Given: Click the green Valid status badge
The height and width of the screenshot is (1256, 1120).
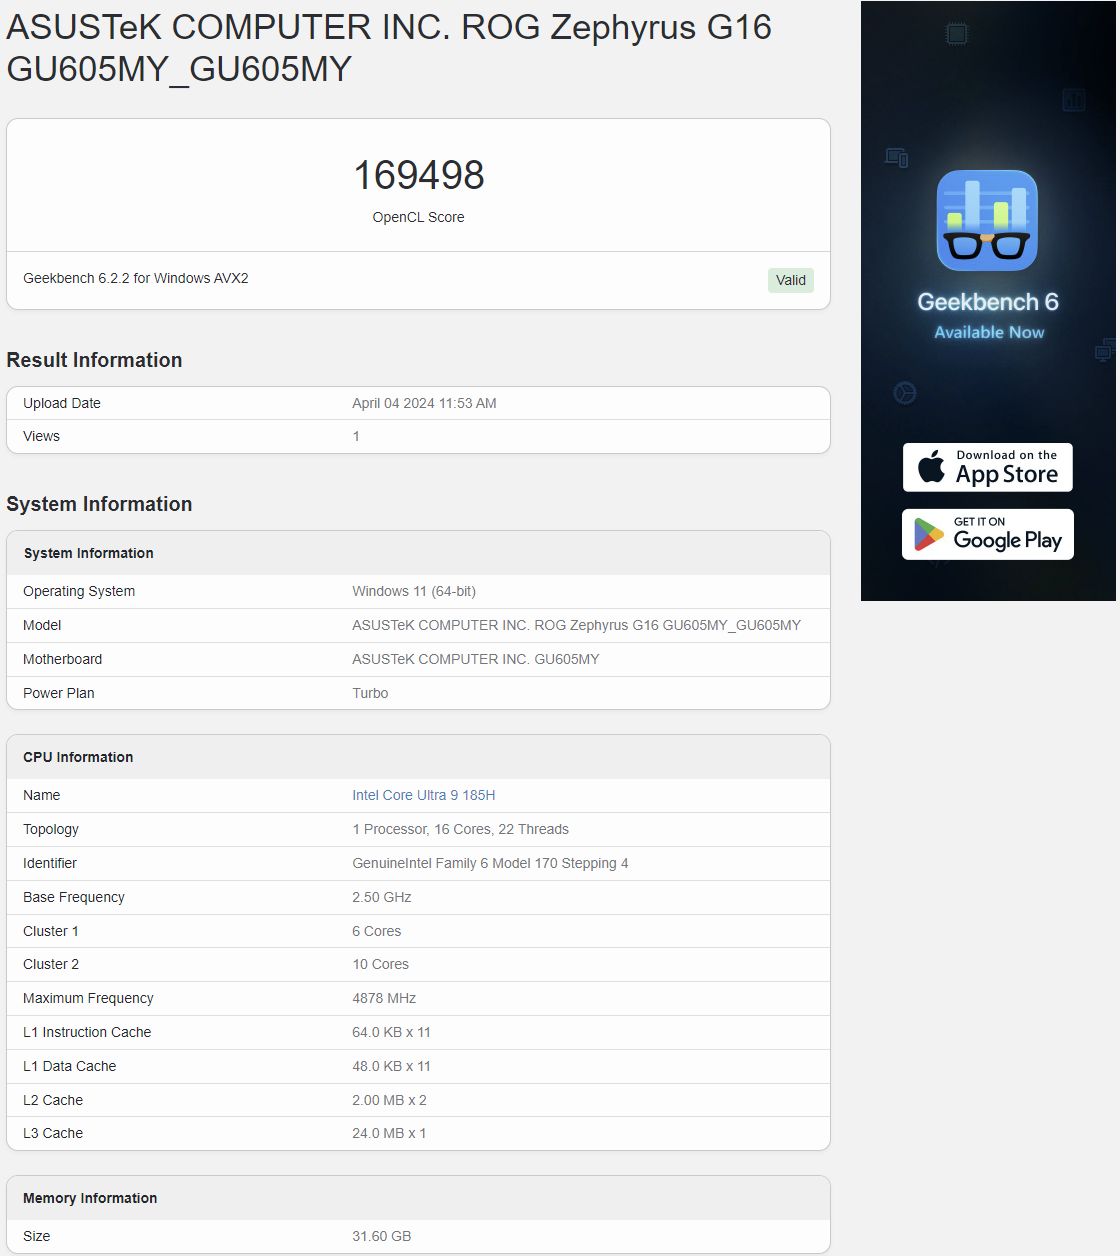Looking at the screenshot, I should click(791, 280).
